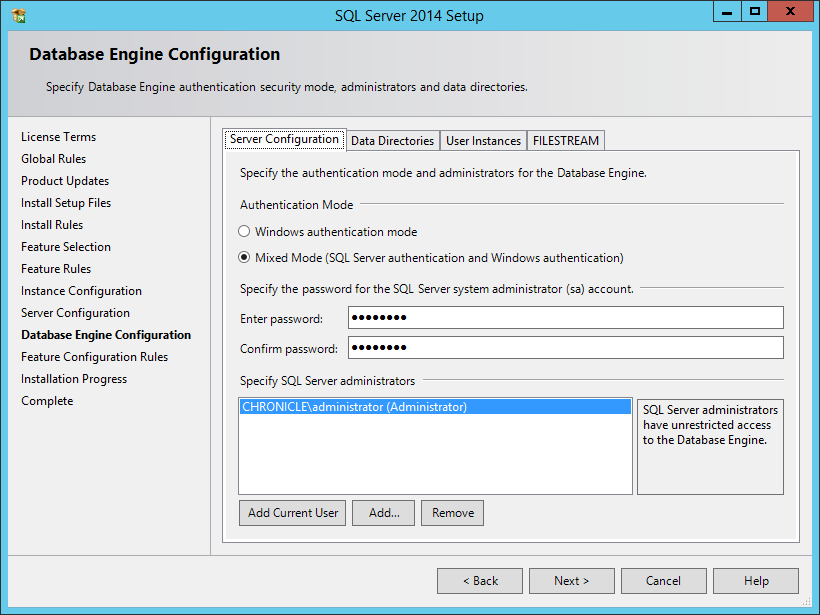Select CHRONICLE\administrator in administrators list
The width and height of the screenshot is (820, 615).
click(x=355, y=407)
